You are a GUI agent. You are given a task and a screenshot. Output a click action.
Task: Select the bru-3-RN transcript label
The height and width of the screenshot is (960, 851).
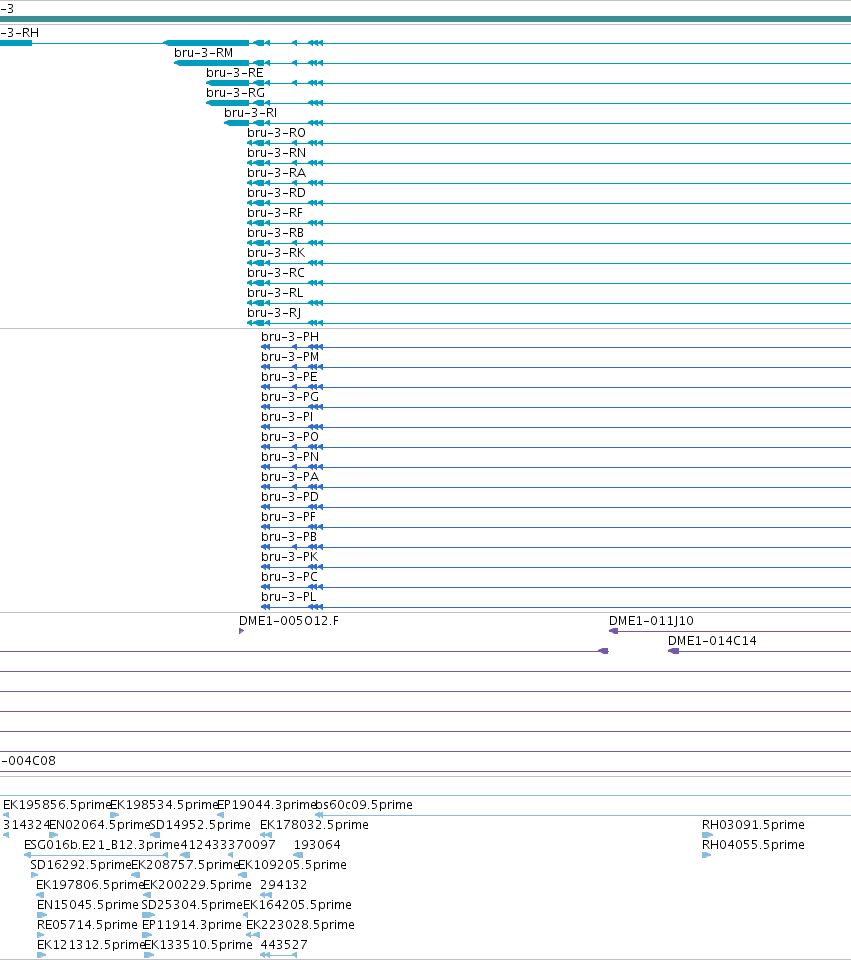[276, 152]
